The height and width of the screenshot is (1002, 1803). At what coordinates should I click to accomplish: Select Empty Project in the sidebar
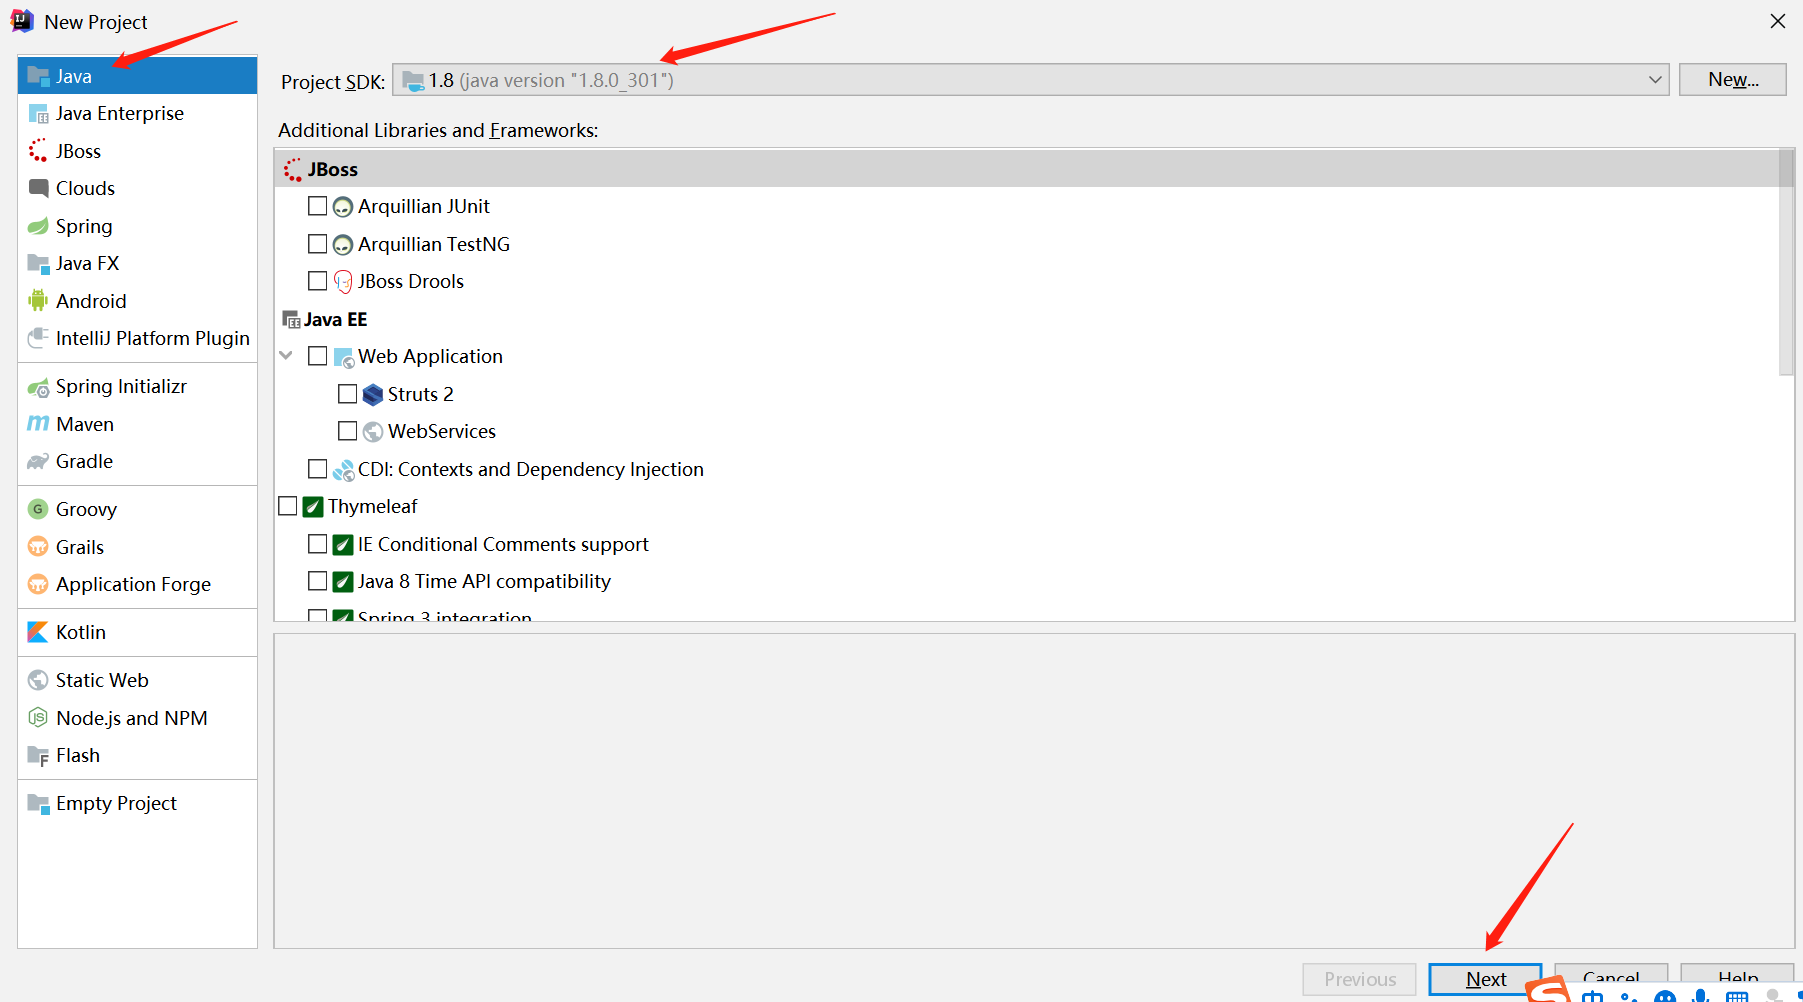(137, 803)
